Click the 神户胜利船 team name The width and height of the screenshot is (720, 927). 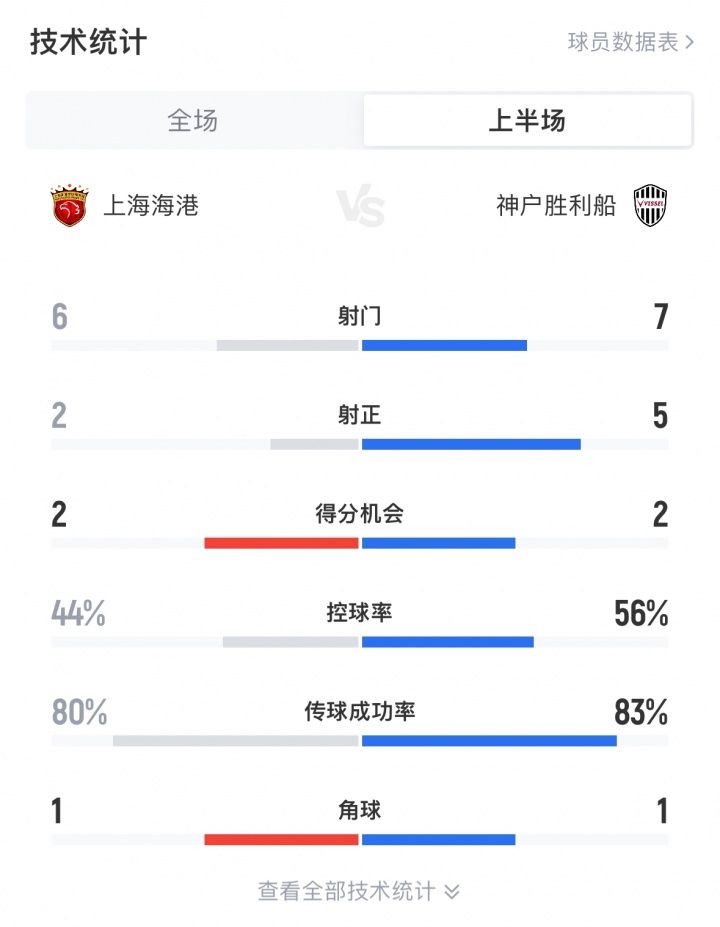(x=556, y=206)
